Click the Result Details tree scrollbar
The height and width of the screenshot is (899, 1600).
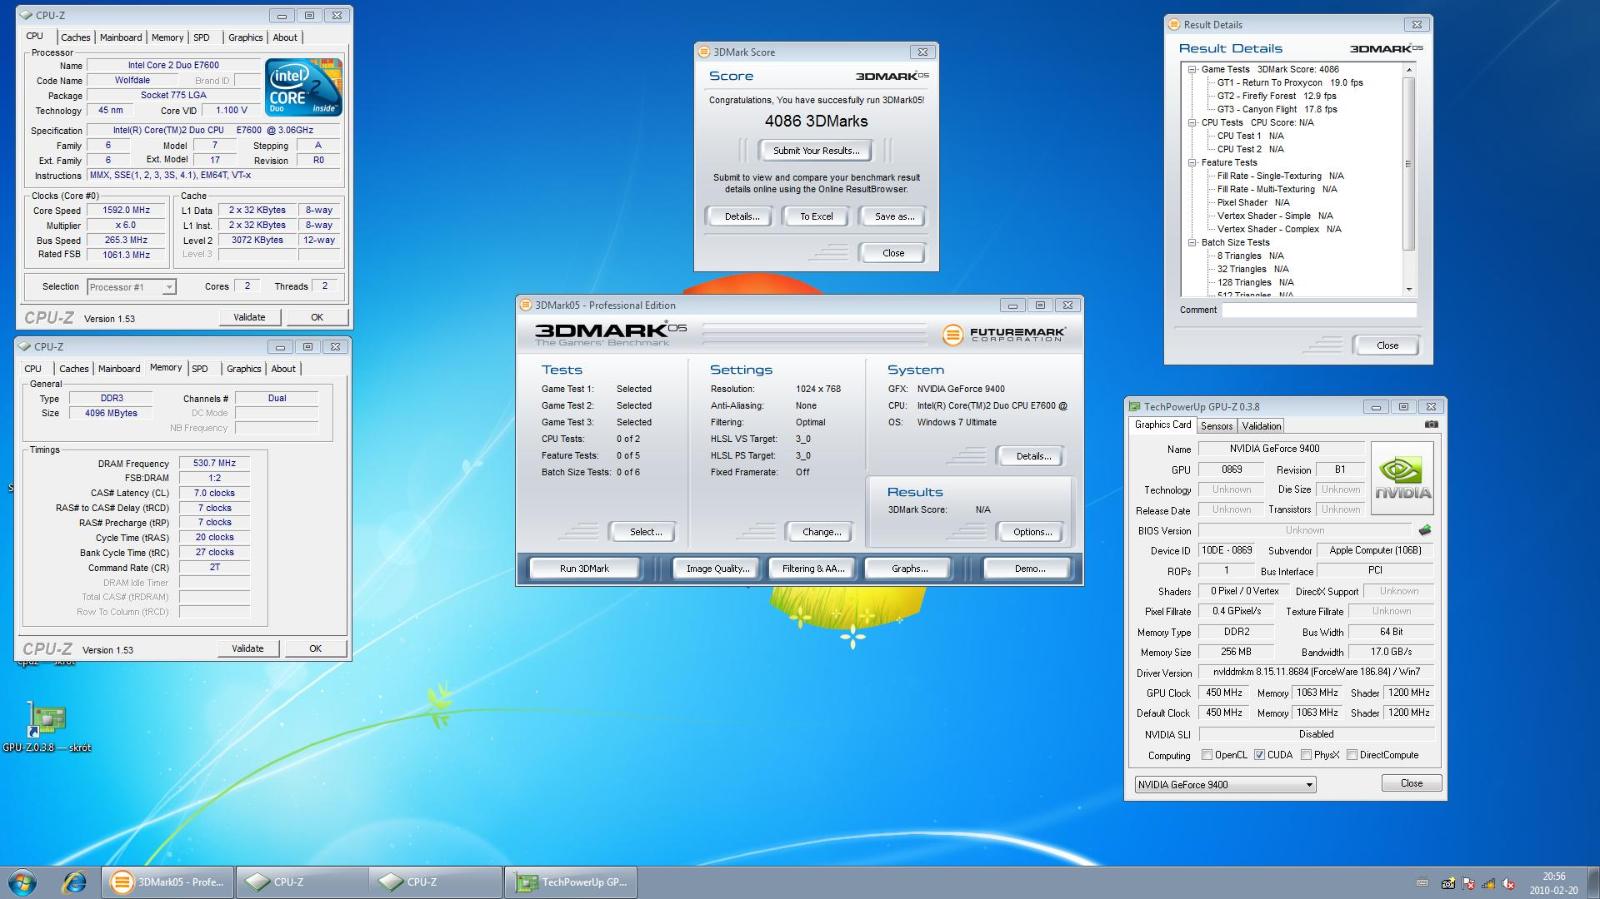[1409, 179]
